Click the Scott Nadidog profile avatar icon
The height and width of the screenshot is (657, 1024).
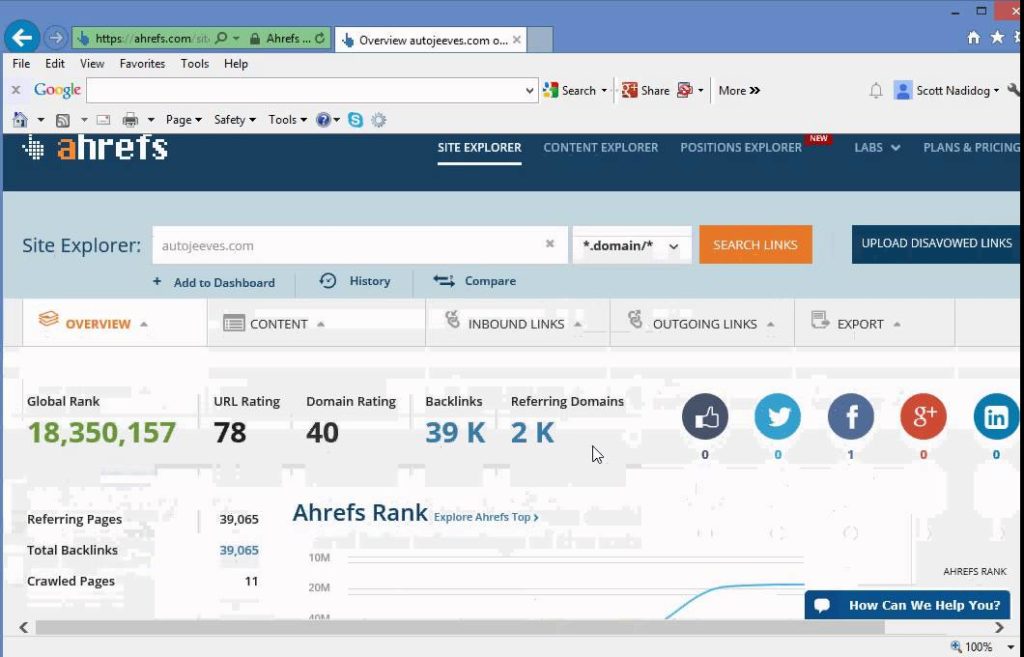tap(903, 90)
